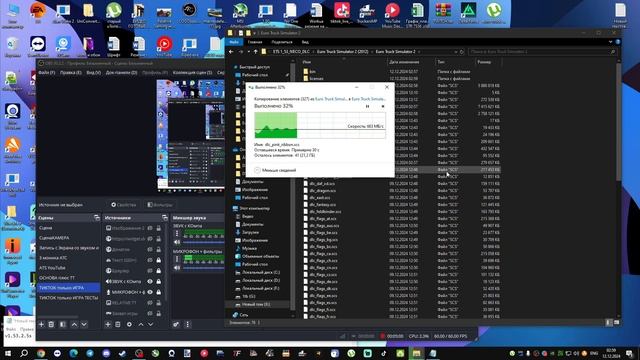Open scene filters icon in Scenes panel toolbar
The width and height of the screenshot is (640, 360).
point(62,324)
